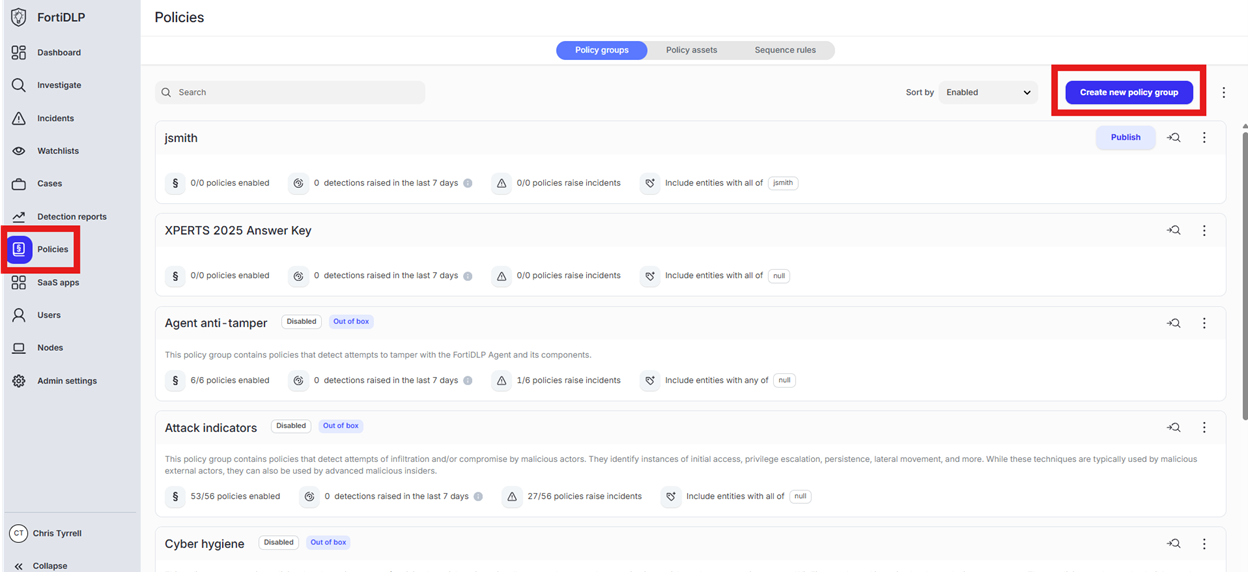This screenshot has height=572, width=1248.
Task: Click detections radar icon in Agent anti-tamper
Action: click(x=298, y=380)
